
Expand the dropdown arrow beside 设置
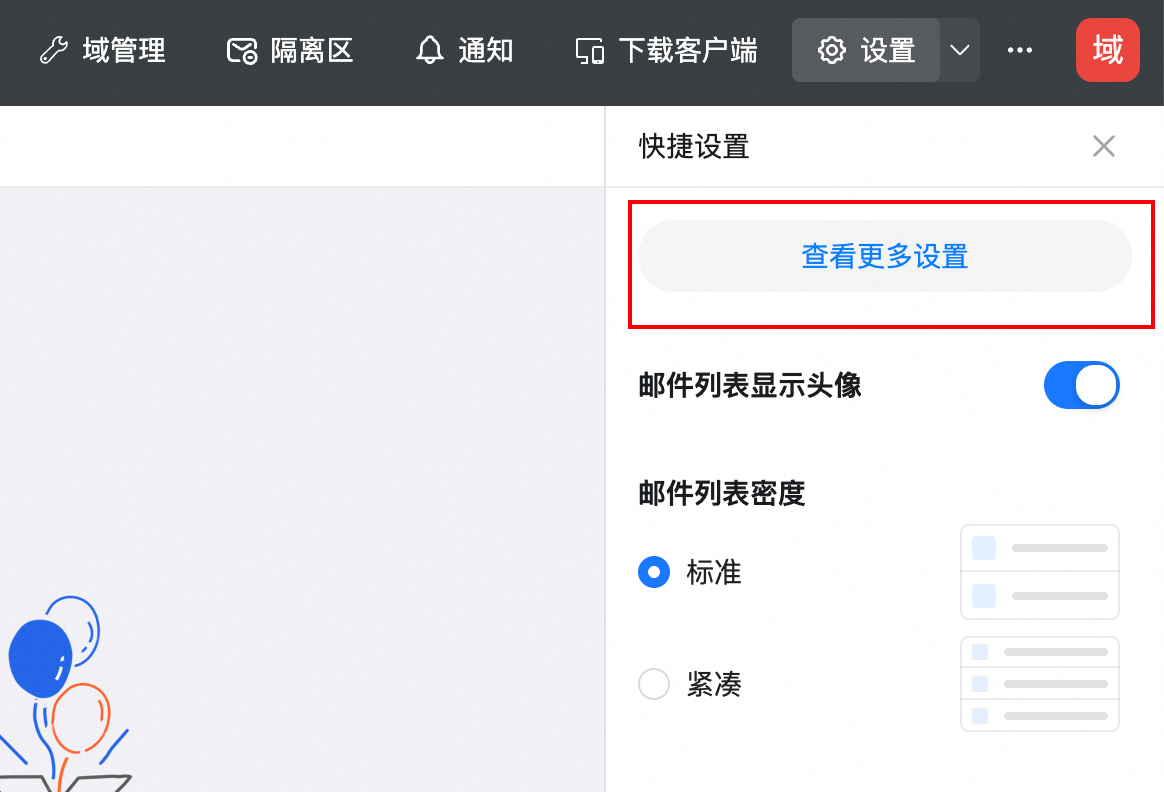960,50
